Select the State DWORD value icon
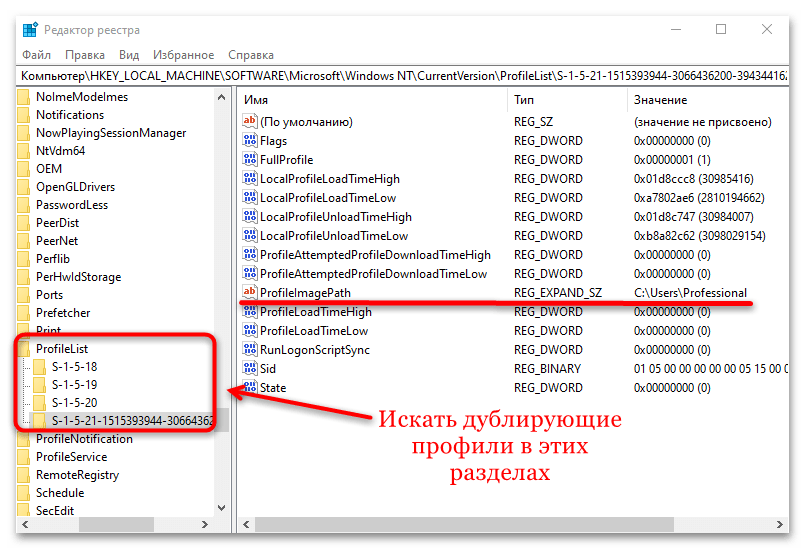 [250, 388]
